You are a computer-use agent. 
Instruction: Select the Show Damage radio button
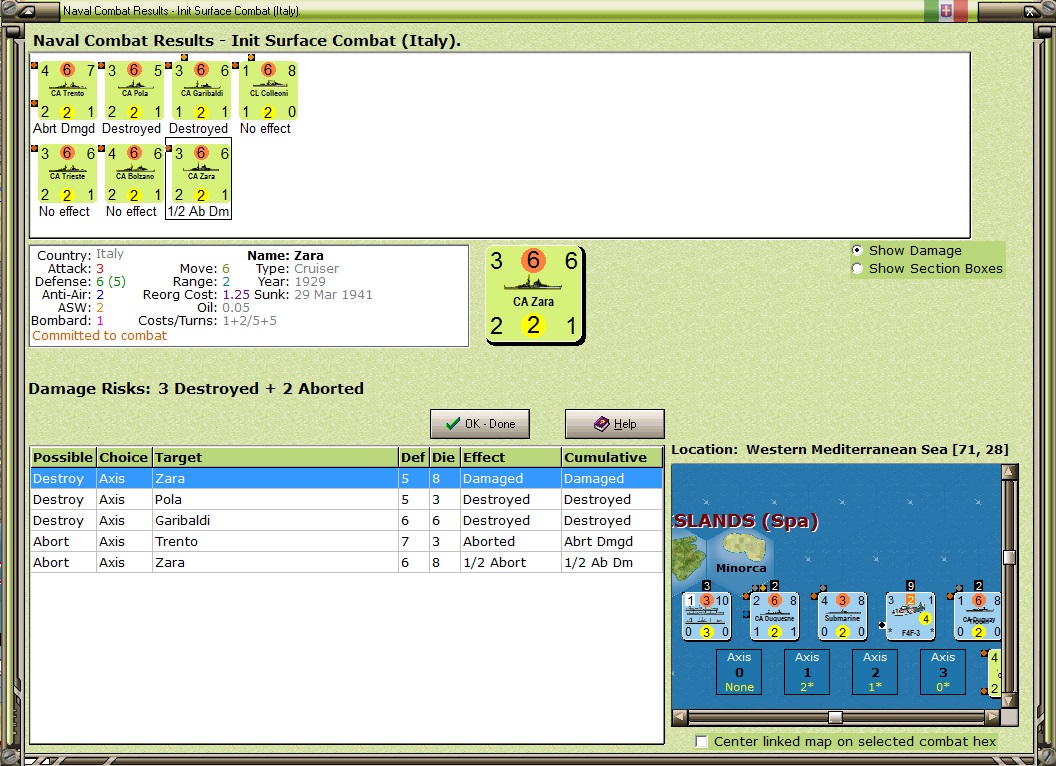coord(857,250)
